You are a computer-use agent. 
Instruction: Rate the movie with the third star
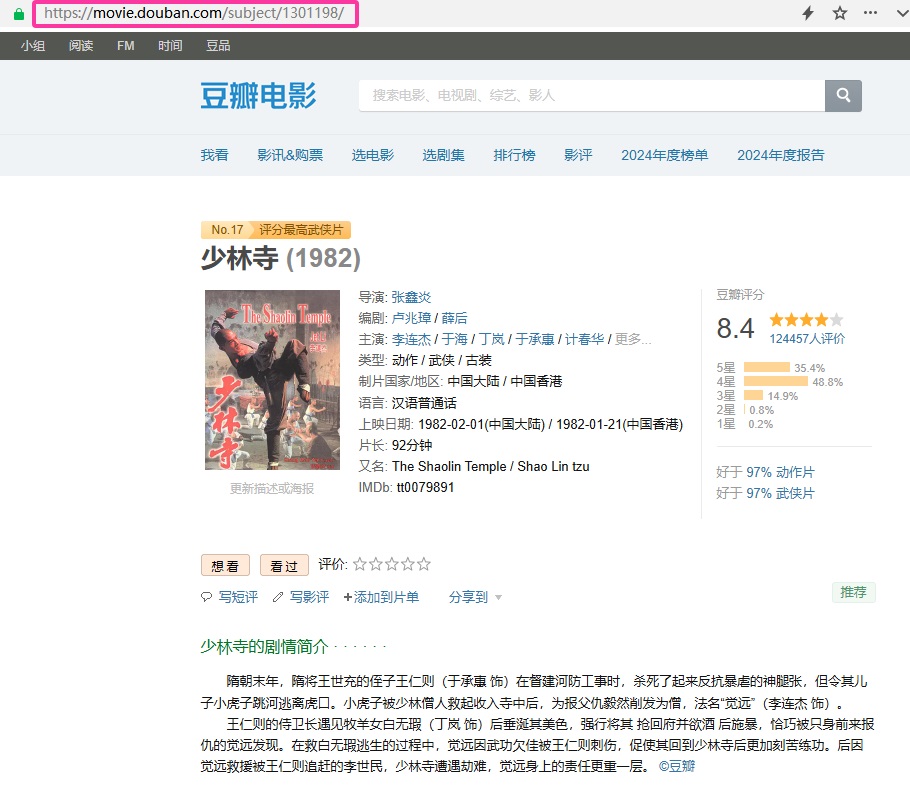[x=392, y=564]
